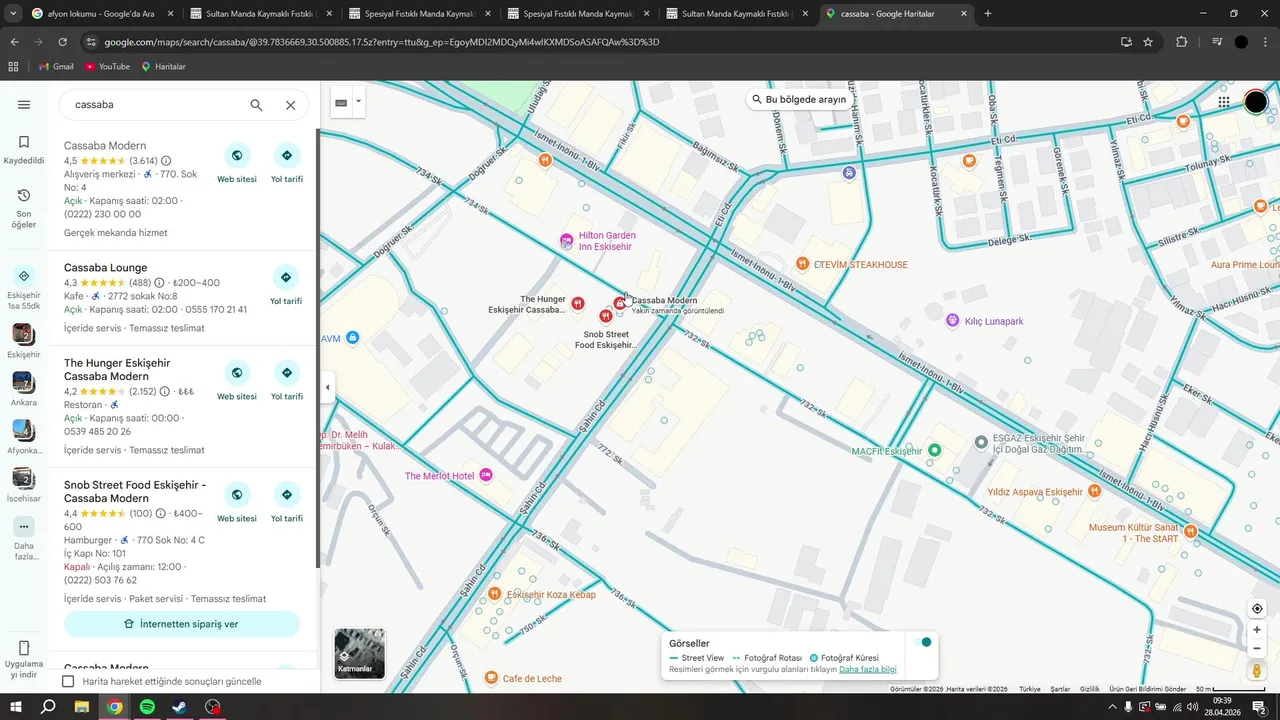Image resolution: width=1280 pixels, height=720 pixels.
Task: Switch to afyon lokumu Google tab
Action: (x=100, y=14)
